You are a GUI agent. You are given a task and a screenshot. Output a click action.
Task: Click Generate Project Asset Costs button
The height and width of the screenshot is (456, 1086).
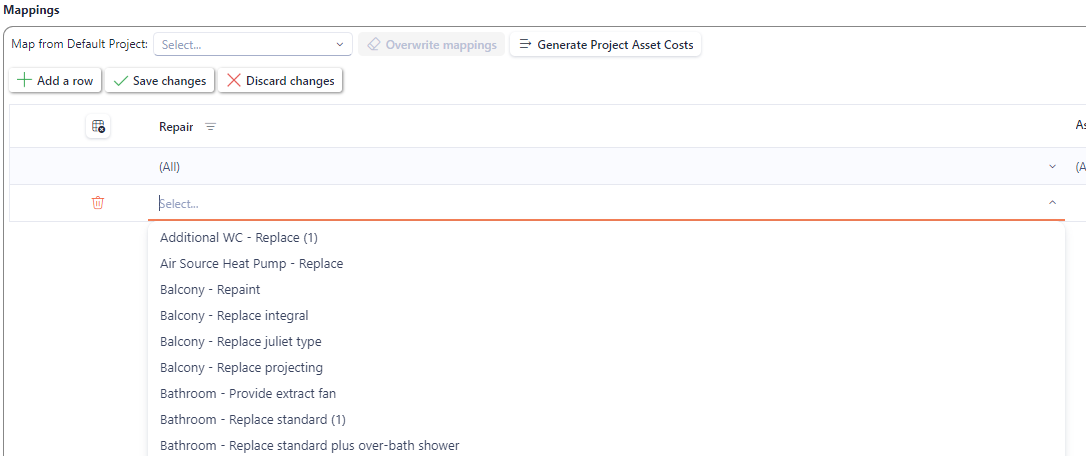(606, 45)
